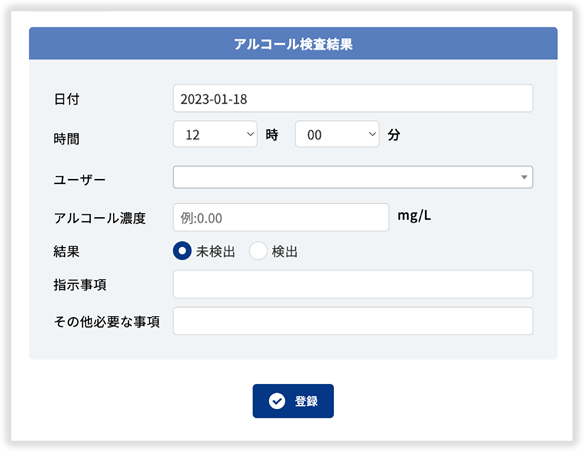
Task: Click the minute dropdown chevron arrow
Action: point(372,134)
